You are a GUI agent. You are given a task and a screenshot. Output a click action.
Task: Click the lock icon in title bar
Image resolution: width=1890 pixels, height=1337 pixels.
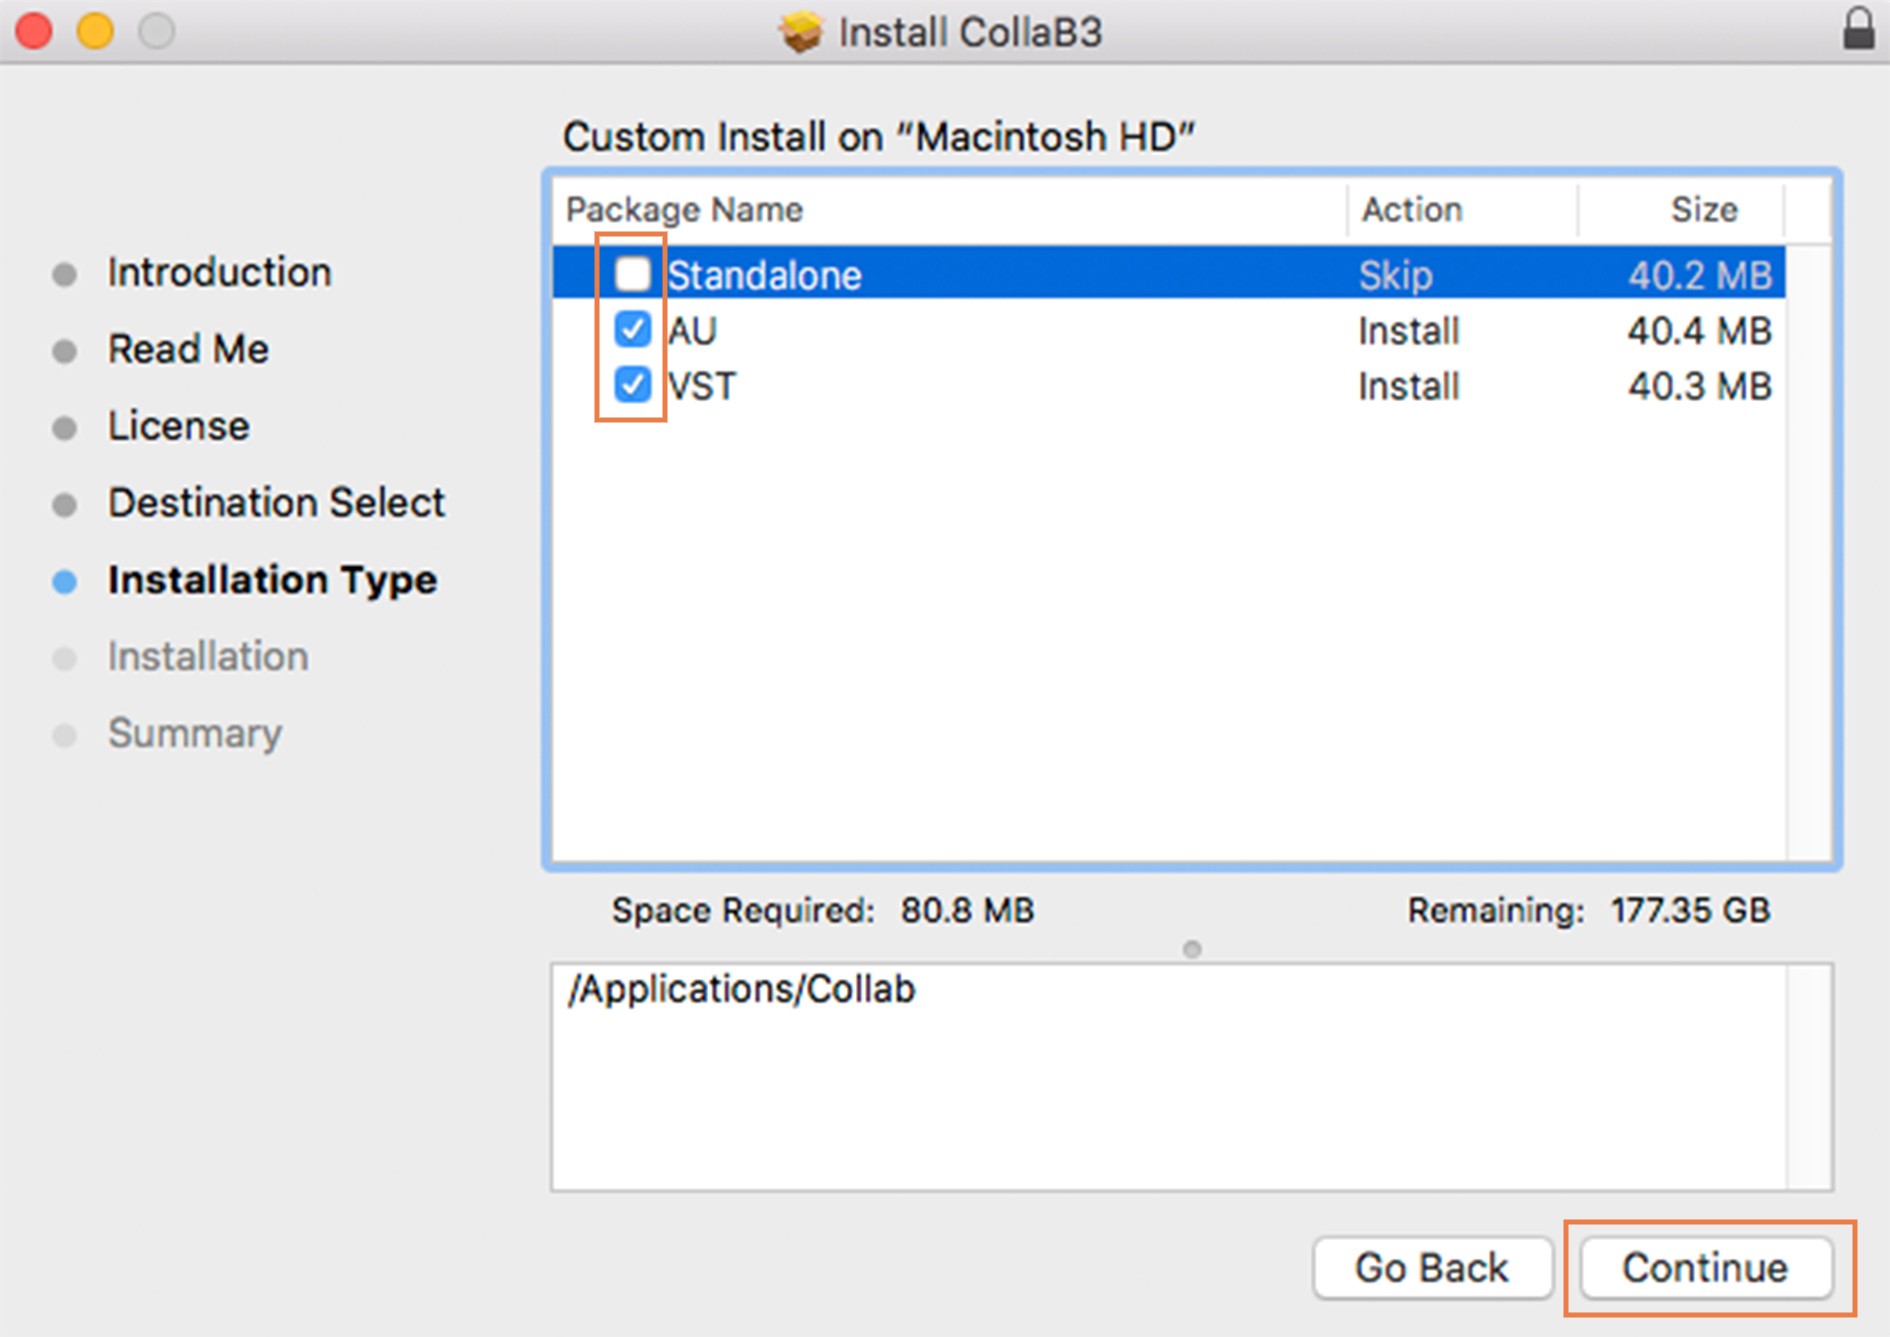tap(1858, 29)
